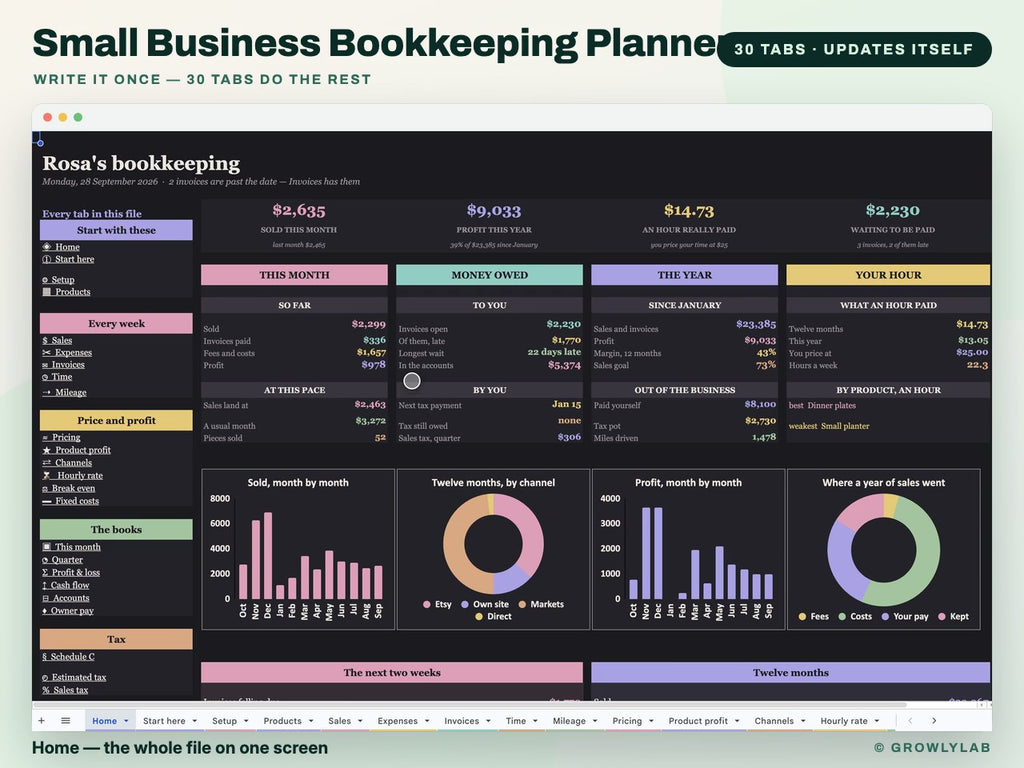The image size is (1024, 768).
Task: Select the Sold, month by month chart
Action: (298, 549)
